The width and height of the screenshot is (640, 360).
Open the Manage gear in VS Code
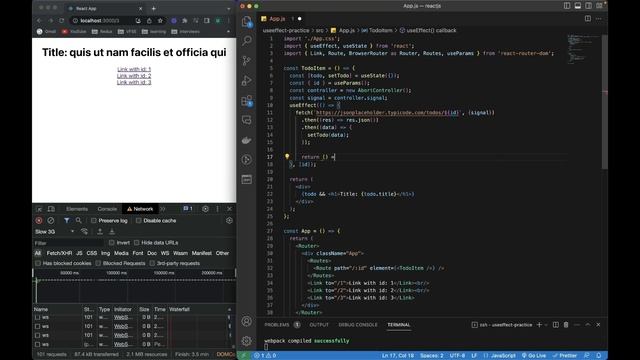pos(247,341)
